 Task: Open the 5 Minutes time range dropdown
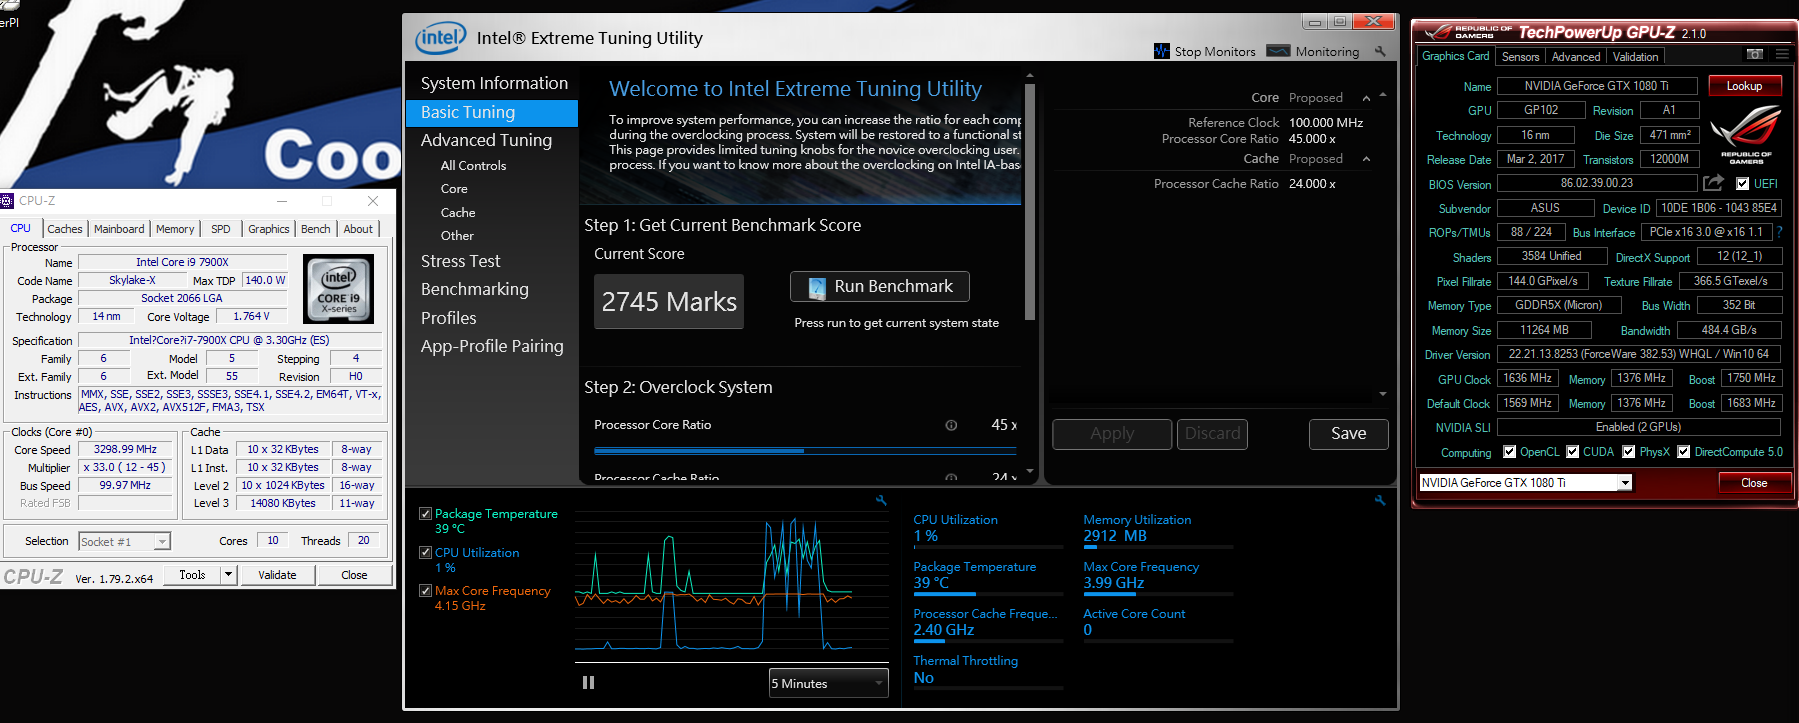pos(829,683)
